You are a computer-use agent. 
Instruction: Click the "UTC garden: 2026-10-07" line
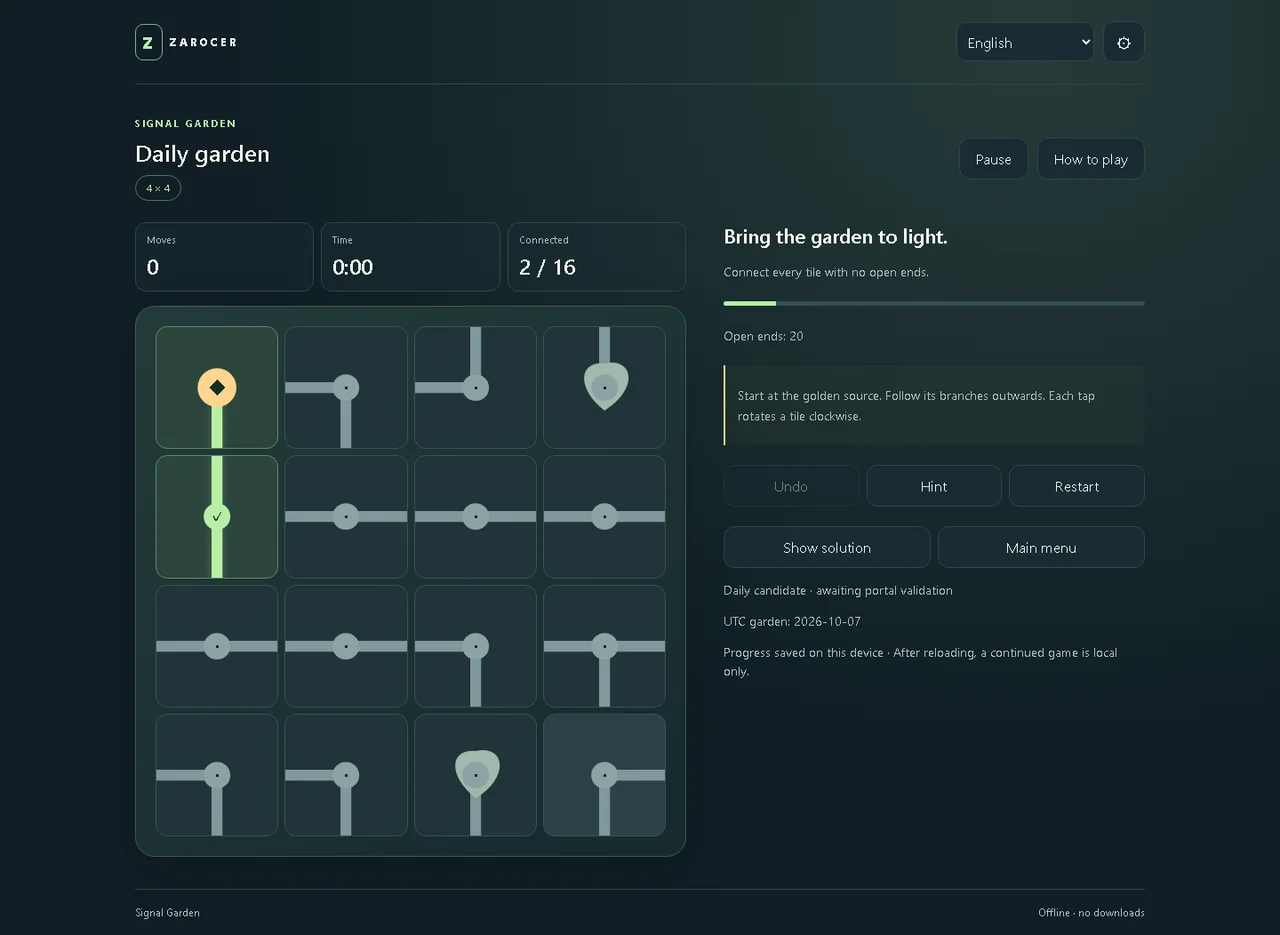click(x=792, y=621)
